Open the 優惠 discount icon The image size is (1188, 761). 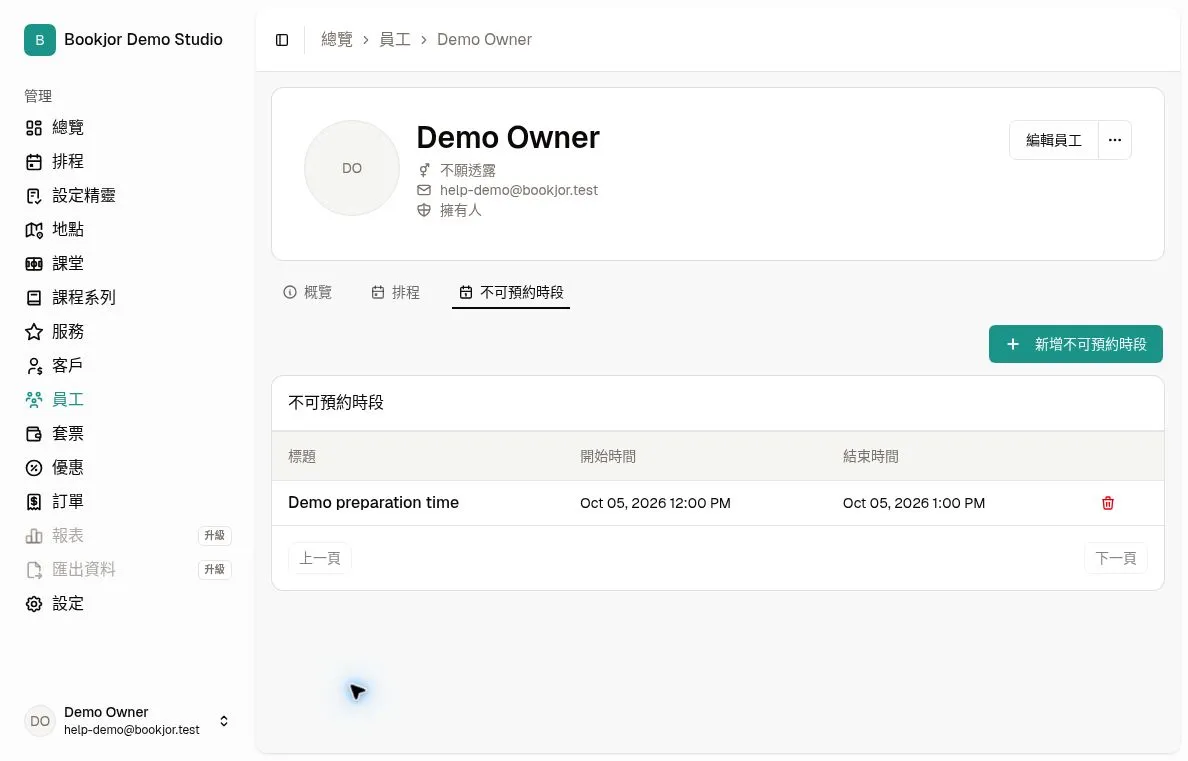tap(34, 468)
